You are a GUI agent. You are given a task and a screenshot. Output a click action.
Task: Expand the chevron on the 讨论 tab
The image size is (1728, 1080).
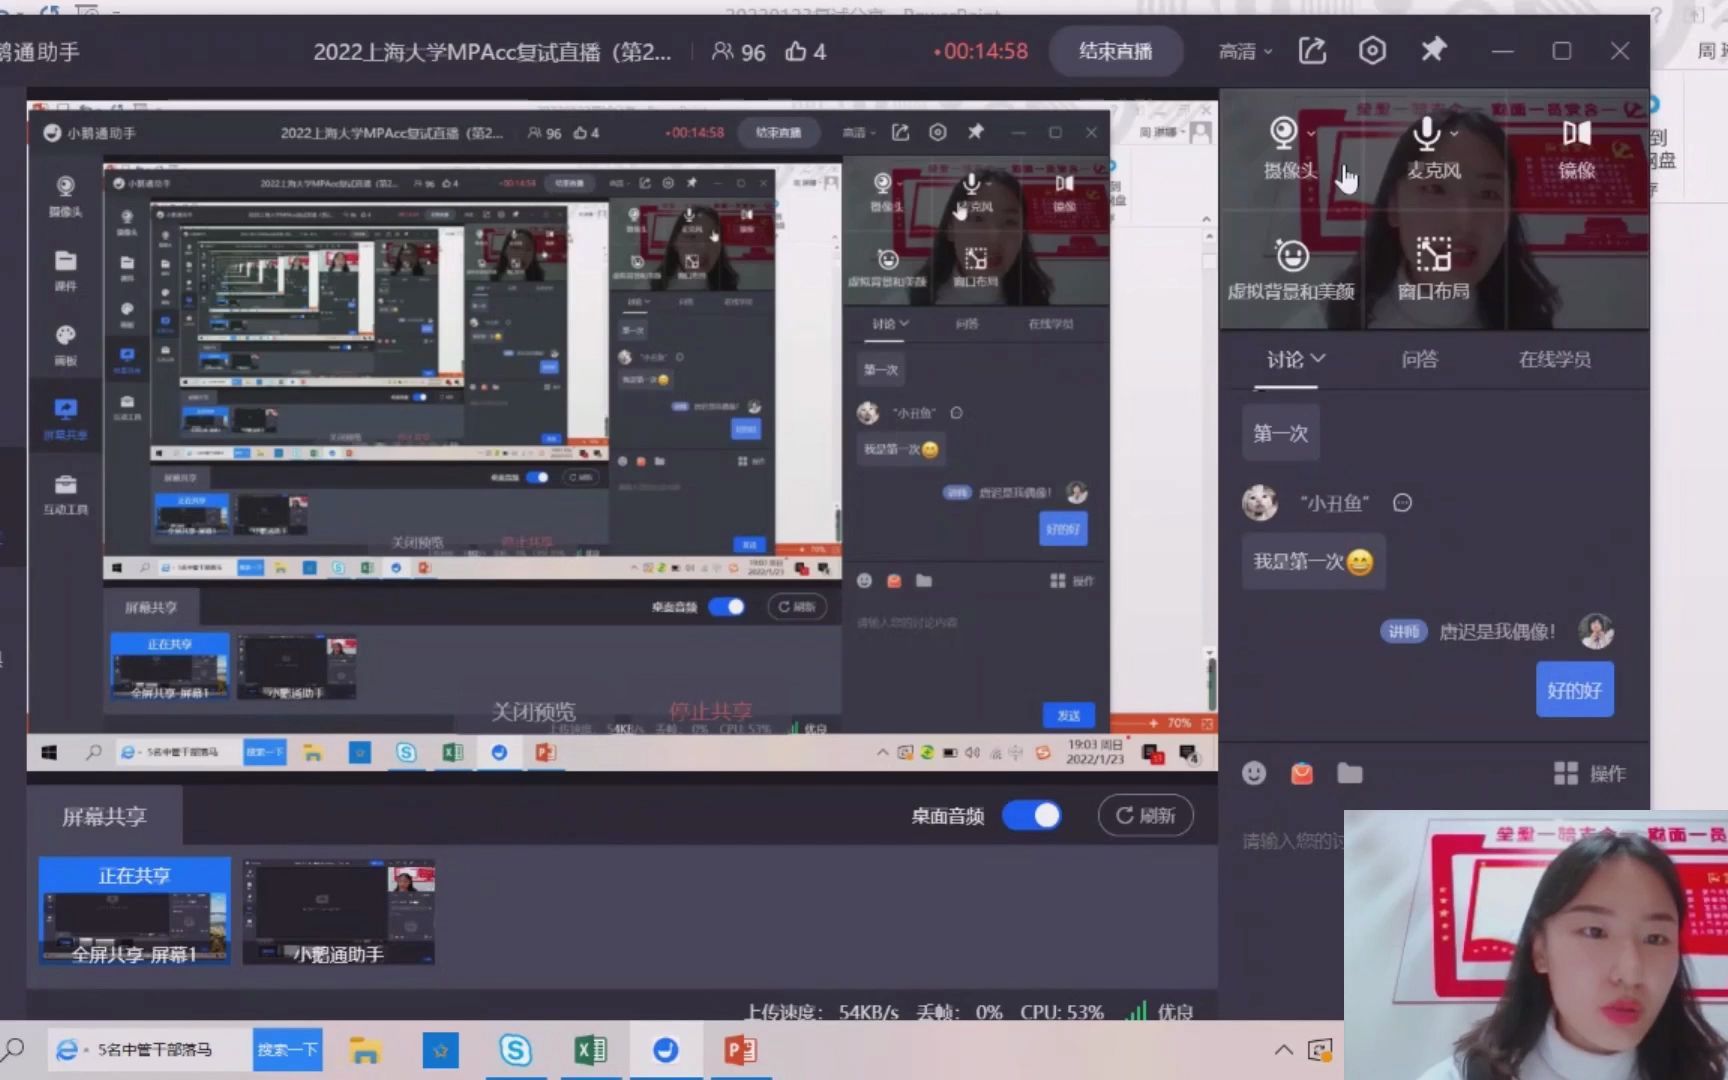[x=1318, y=358]
